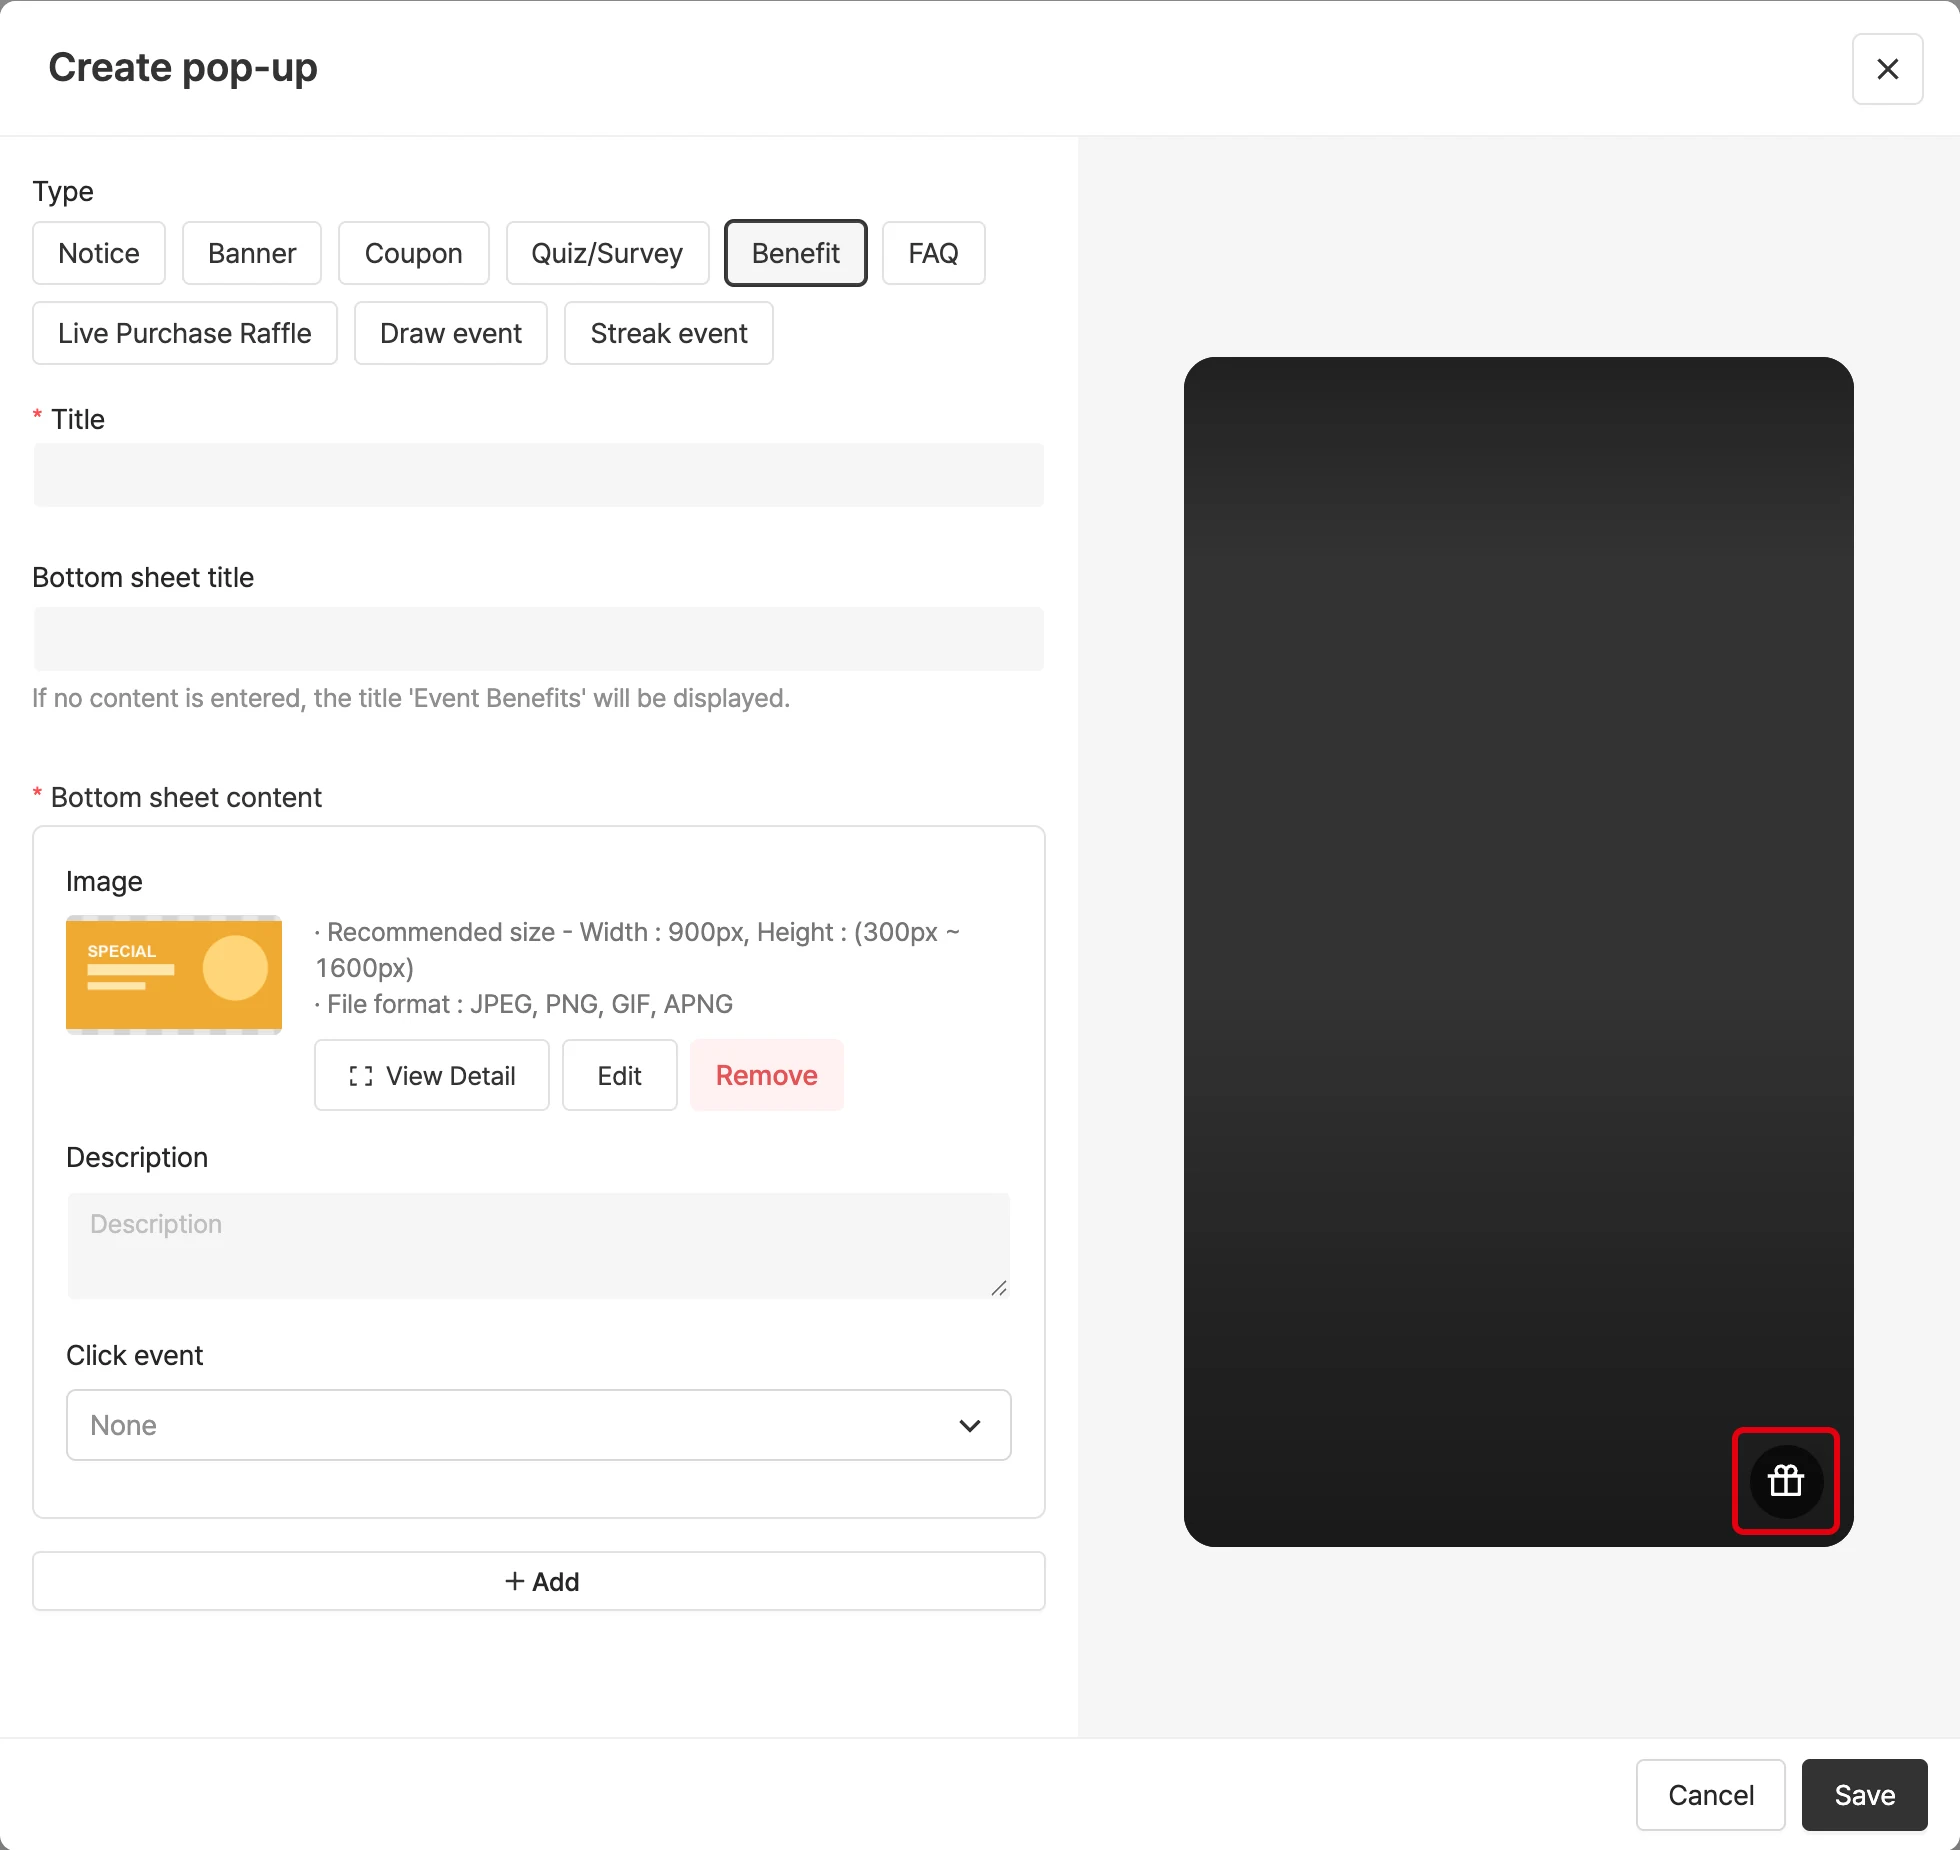Select the Benefit type option

(x=796, y=253)
